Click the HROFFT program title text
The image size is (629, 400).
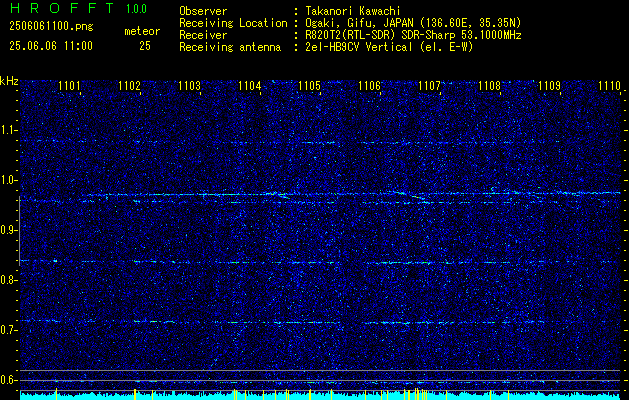61,8
